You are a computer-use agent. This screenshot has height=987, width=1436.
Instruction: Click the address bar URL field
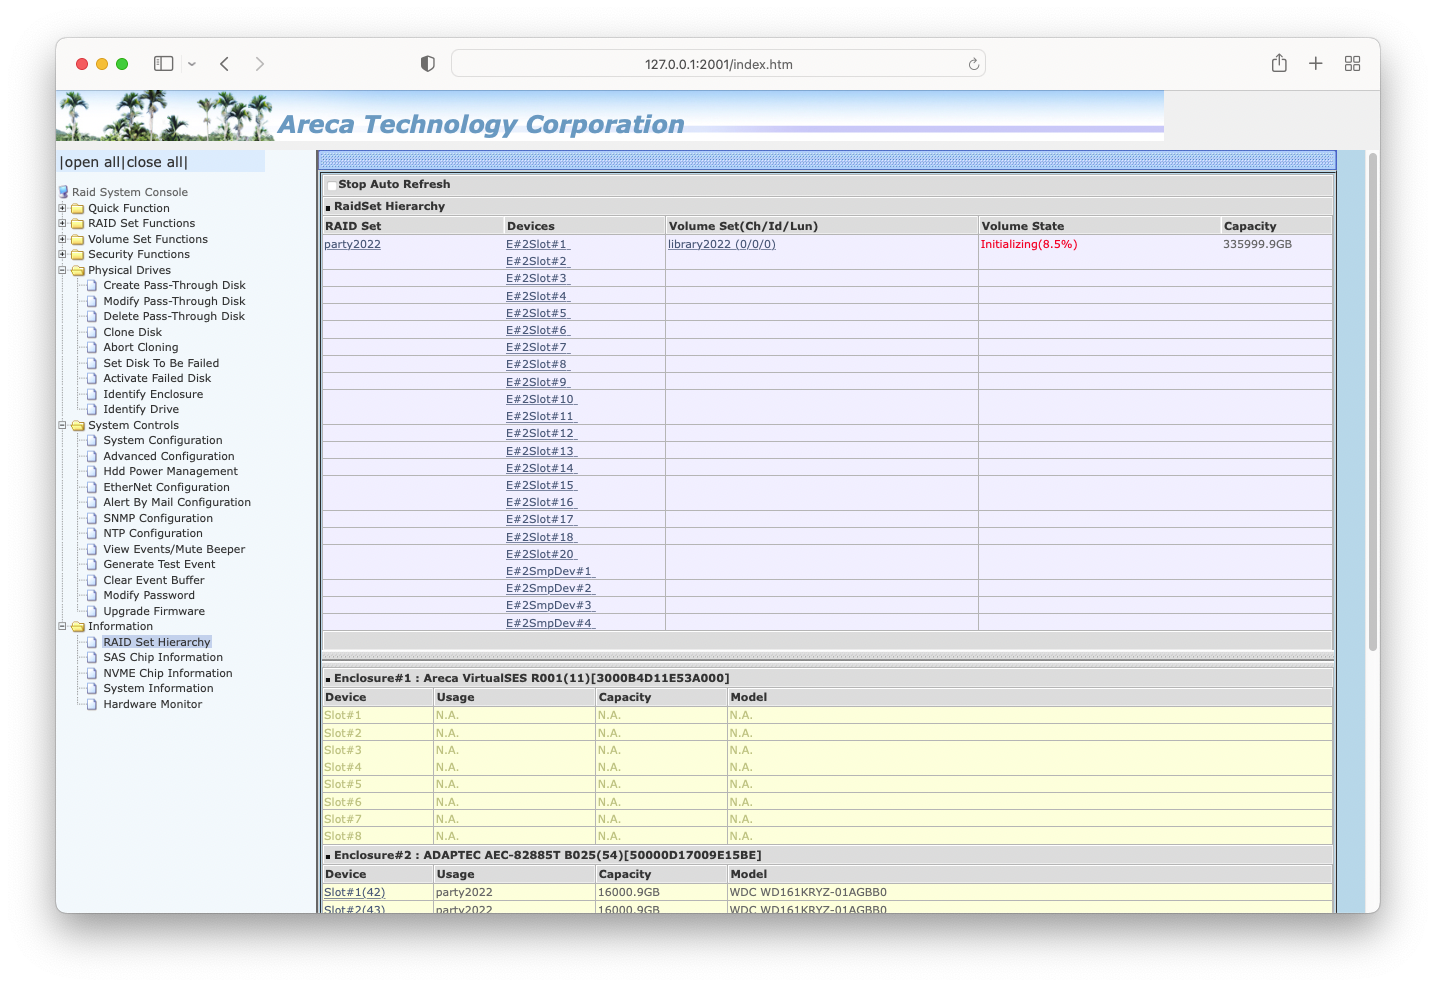718,64
